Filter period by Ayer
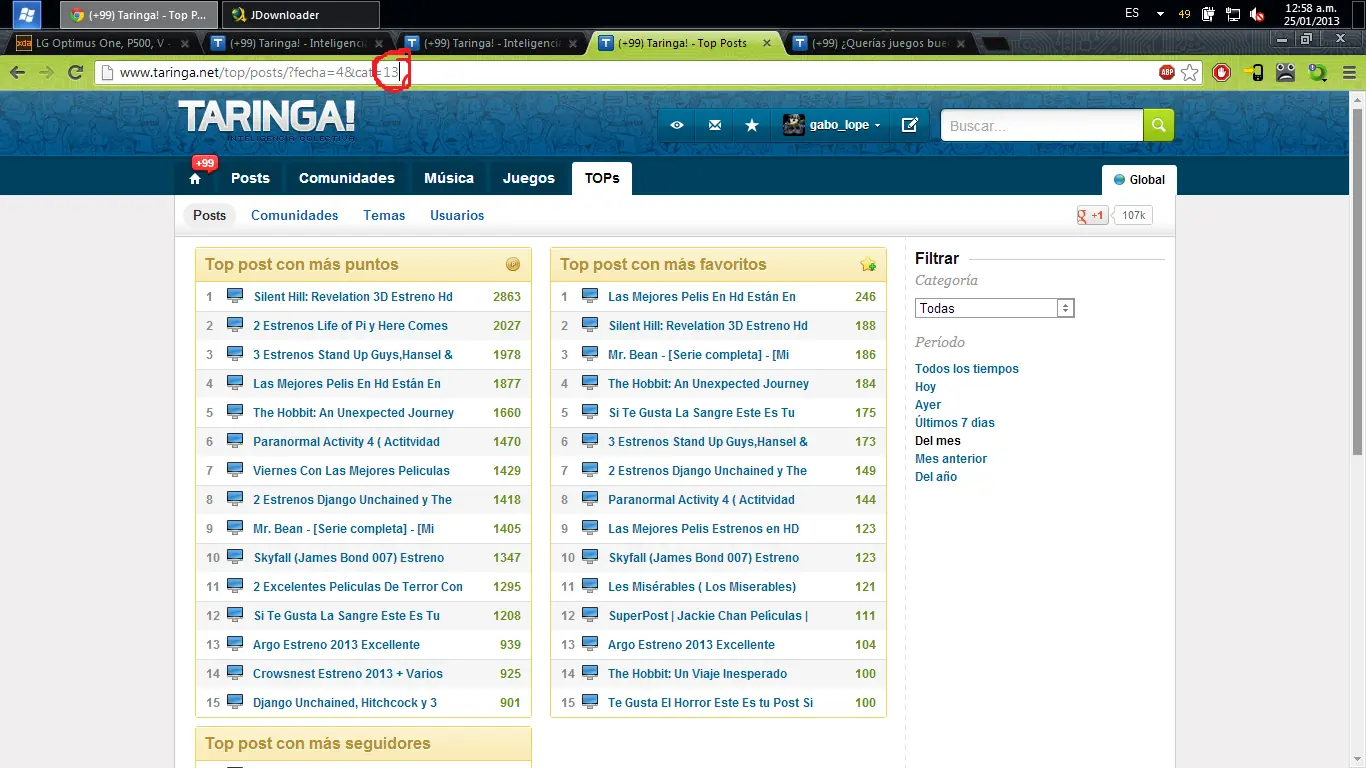 [x=928, y=405]
